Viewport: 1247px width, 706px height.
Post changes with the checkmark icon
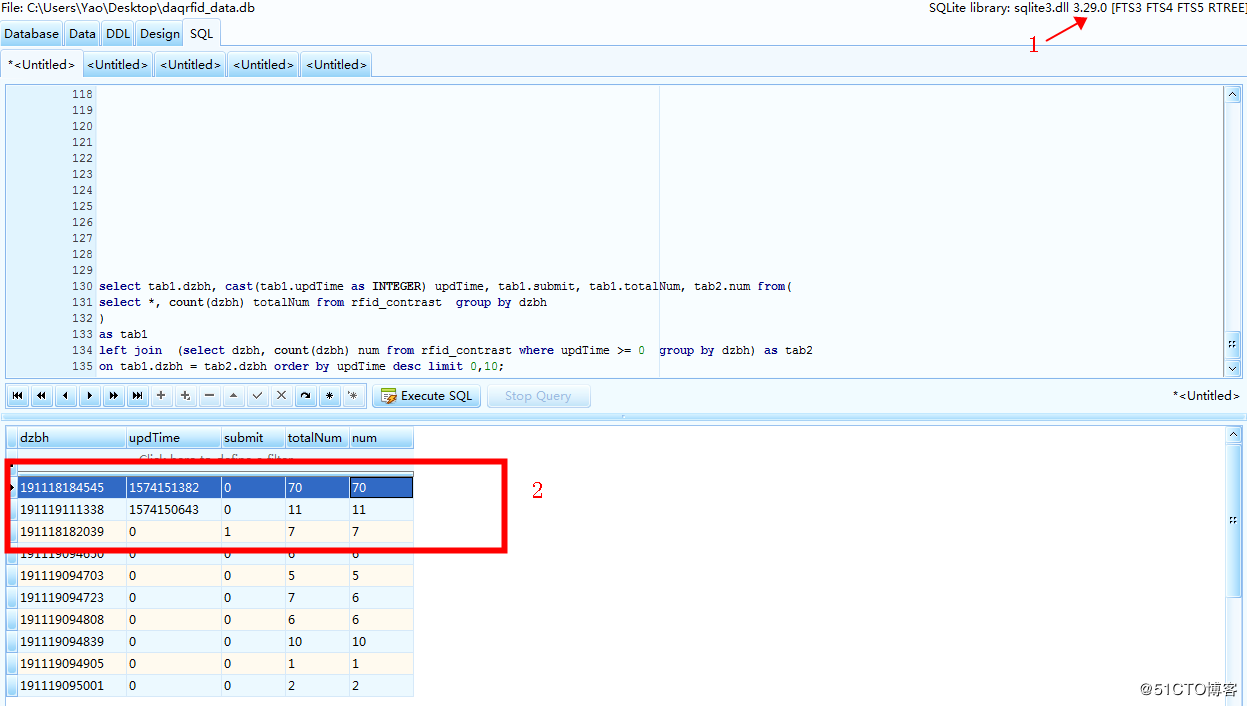tap(258, 396)
